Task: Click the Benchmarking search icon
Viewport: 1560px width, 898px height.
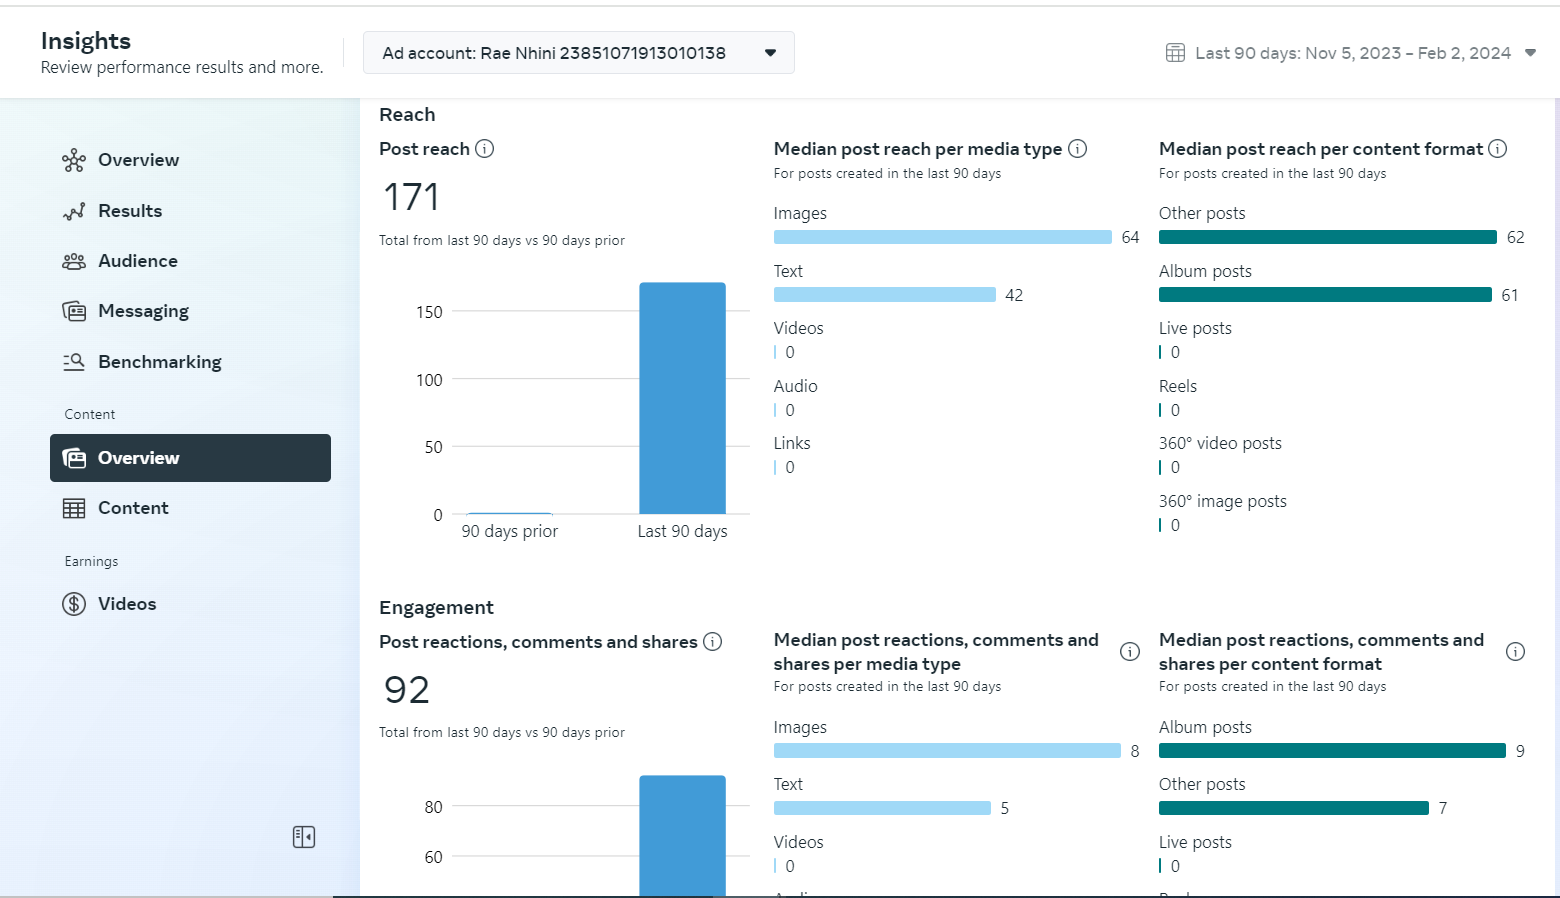Action: (x=74, y=362)
